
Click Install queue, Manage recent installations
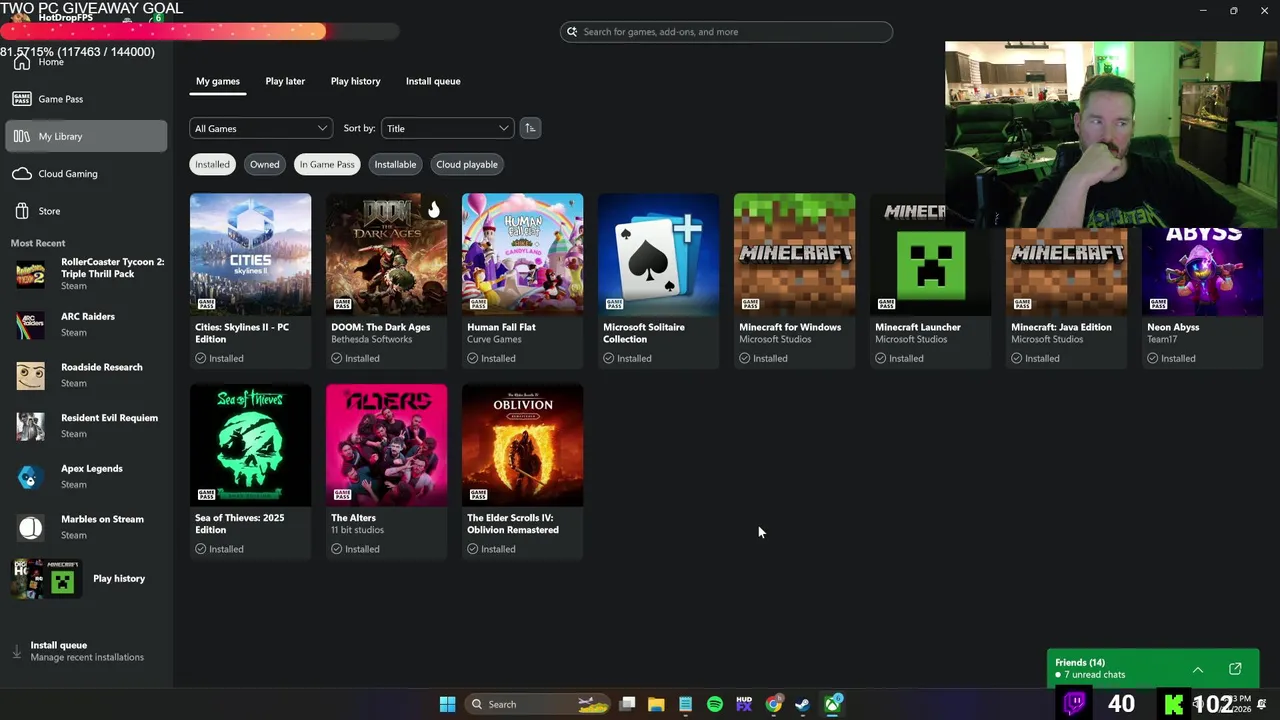[x=86, y=651]
